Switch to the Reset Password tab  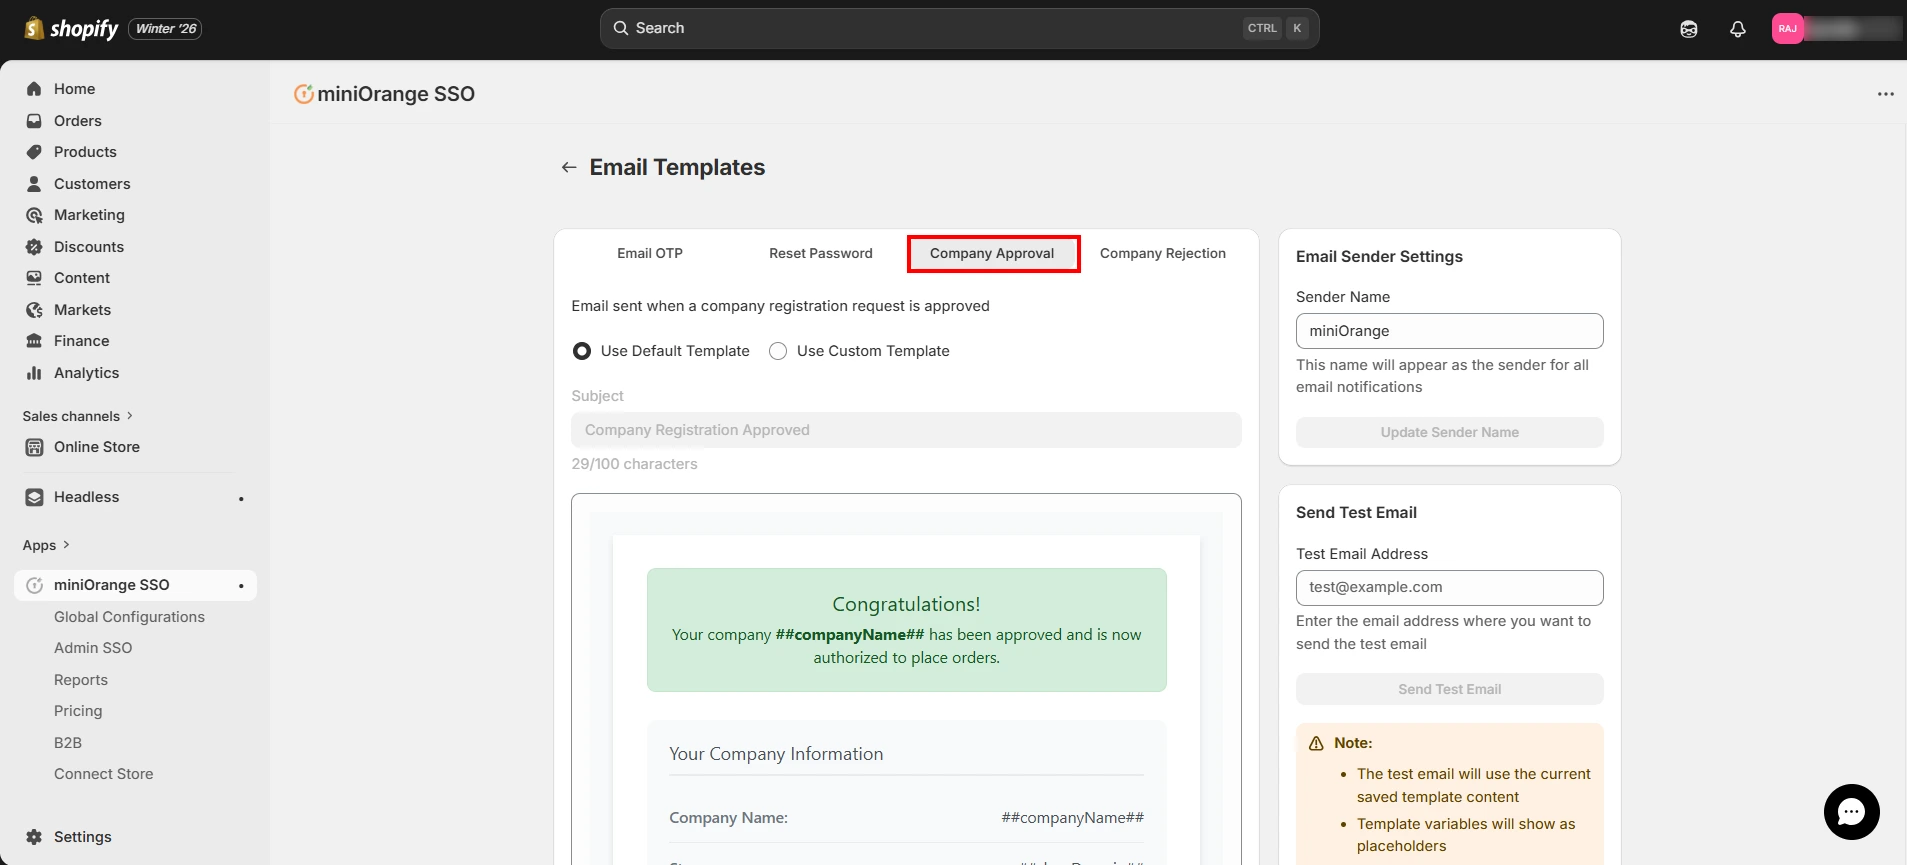(x=821, y=253)
